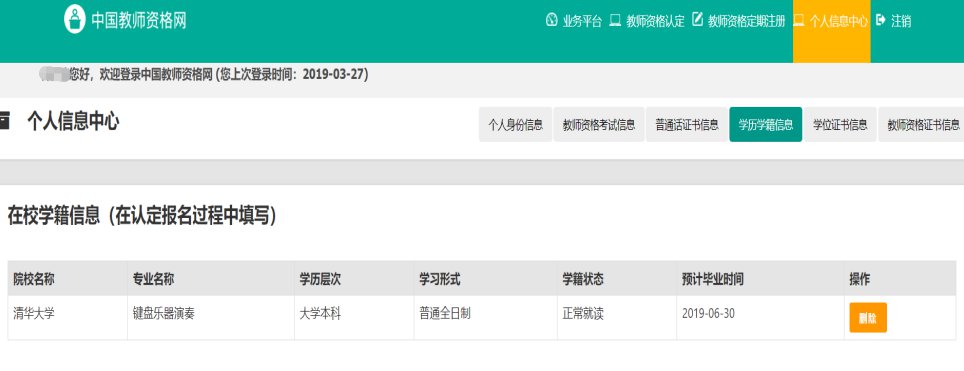The width and height of the screenshot is (964, 371).
Task: Click the 业务平台 globe icon
Action: [551, 20]
